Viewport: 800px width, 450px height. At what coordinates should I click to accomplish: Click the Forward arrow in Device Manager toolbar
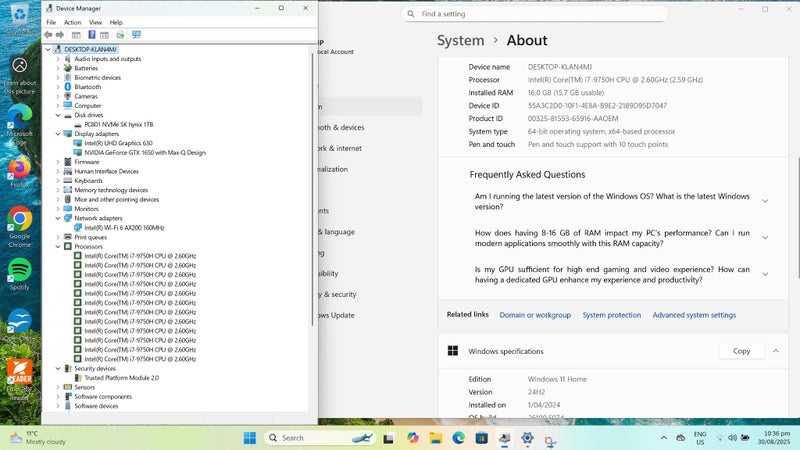click(60, 35)
